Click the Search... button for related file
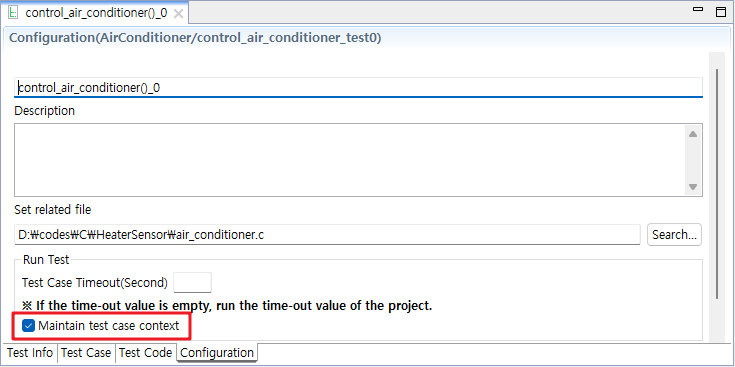Viewport: 735px width, 367px height. tap(675, 234)
